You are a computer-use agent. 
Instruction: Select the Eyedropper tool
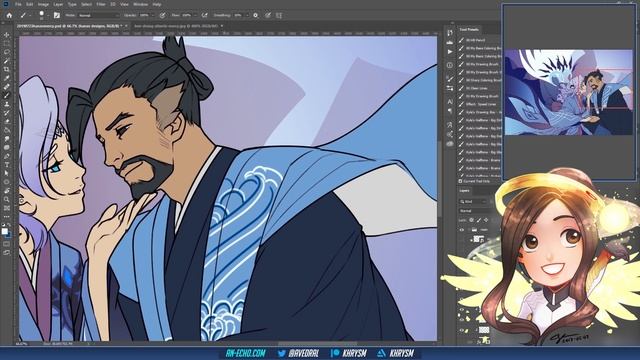7,78
